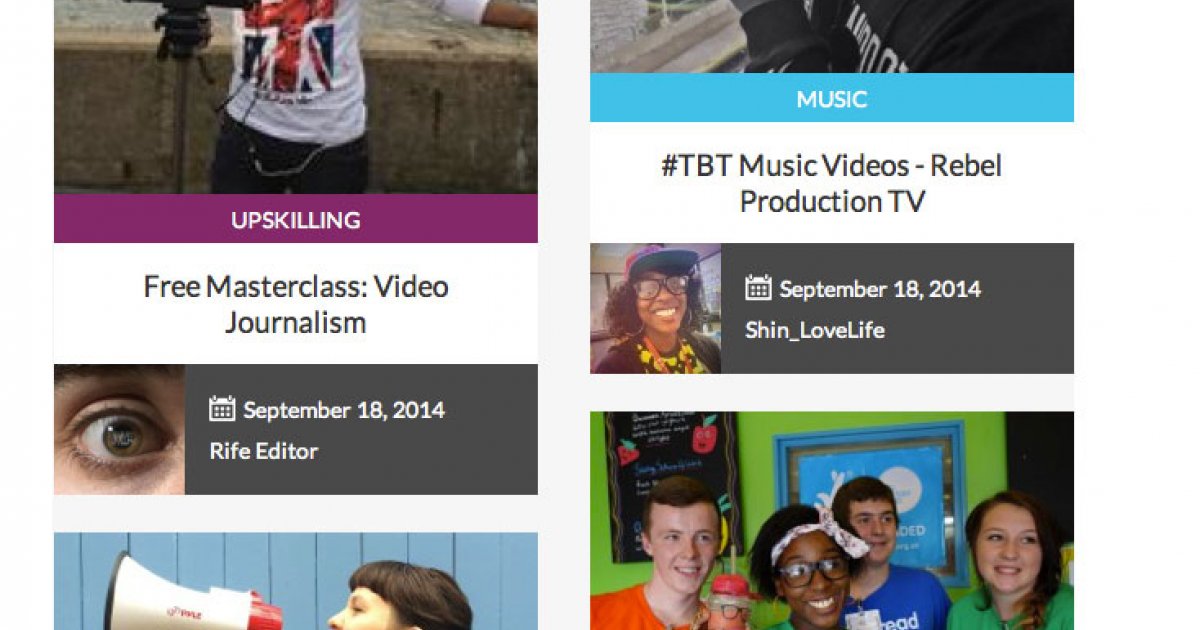Click the calendar icon beside Rife Editor's date

[x=222, y=409]
